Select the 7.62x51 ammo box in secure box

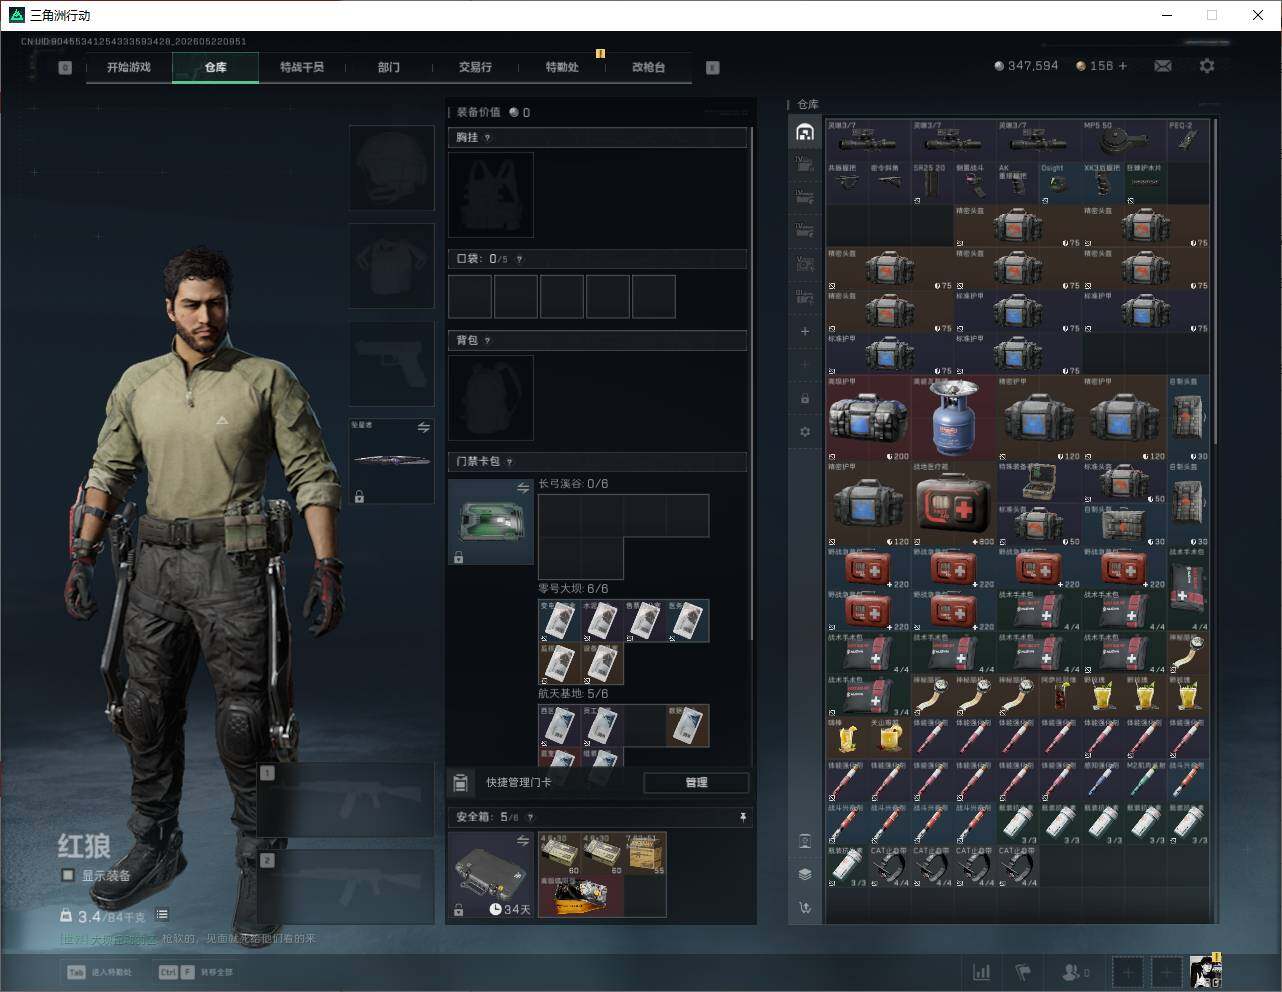pos(645,854)
